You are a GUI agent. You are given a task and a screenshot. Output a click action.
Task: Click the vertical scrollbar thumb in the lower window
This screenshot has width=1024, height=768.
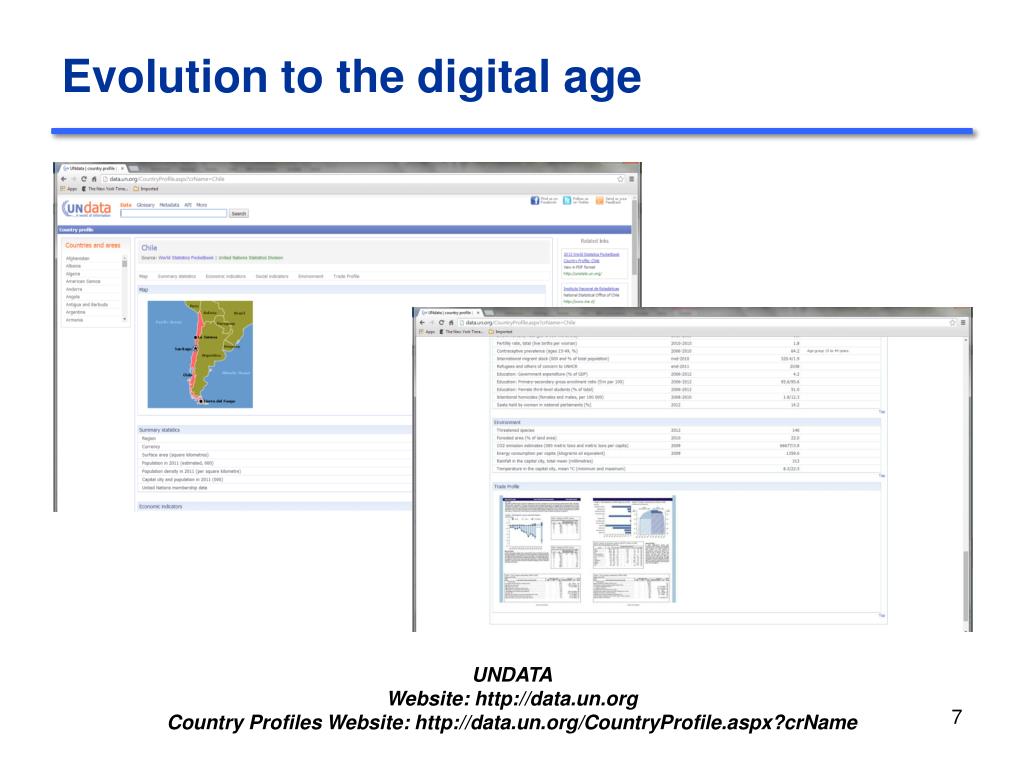pyautogui.click(x=966, y=586)
